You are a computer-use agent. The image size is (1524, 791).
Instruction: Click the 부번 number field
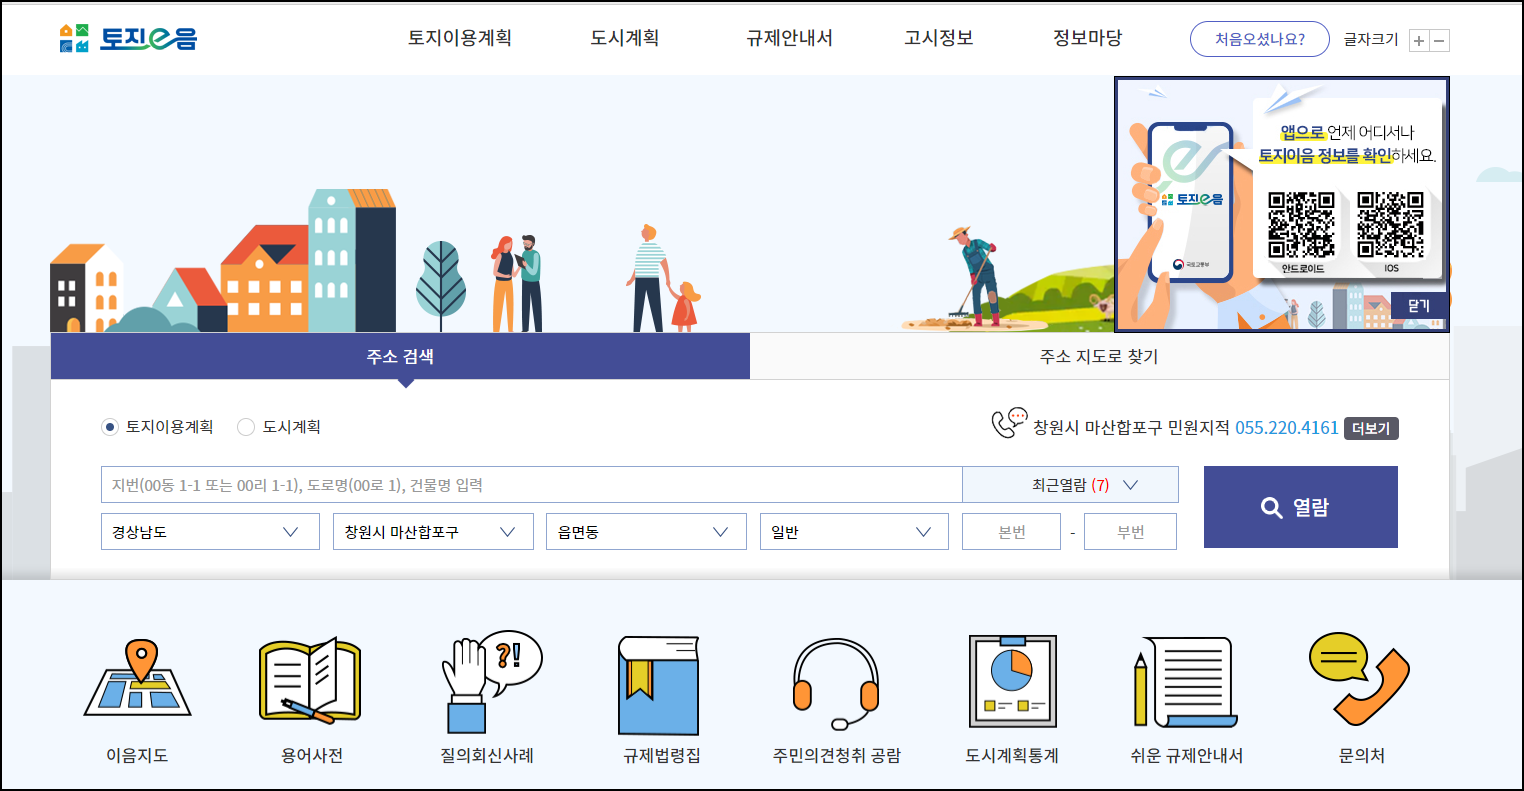tap(1130, 532)
